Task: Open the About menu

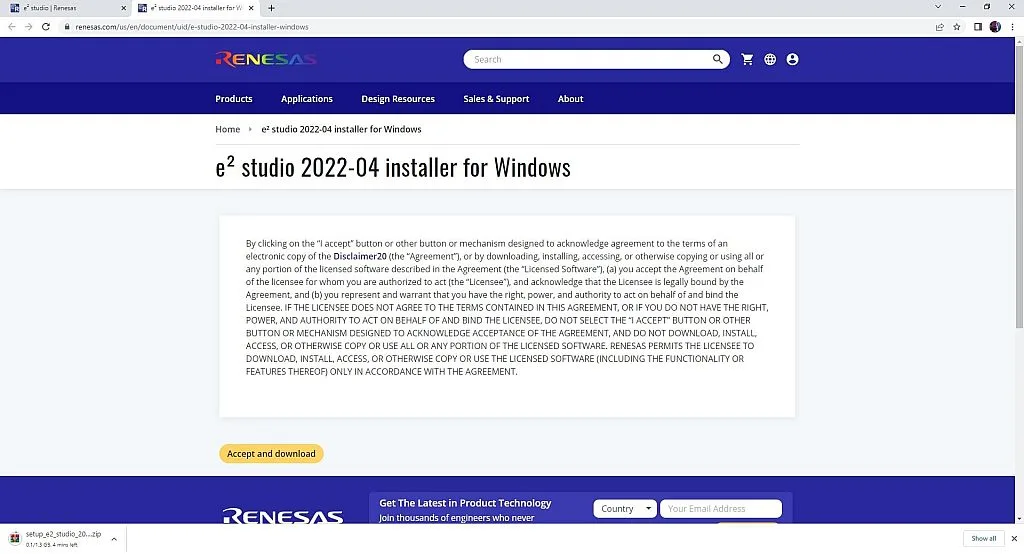Action: click(x=570, y=99)
